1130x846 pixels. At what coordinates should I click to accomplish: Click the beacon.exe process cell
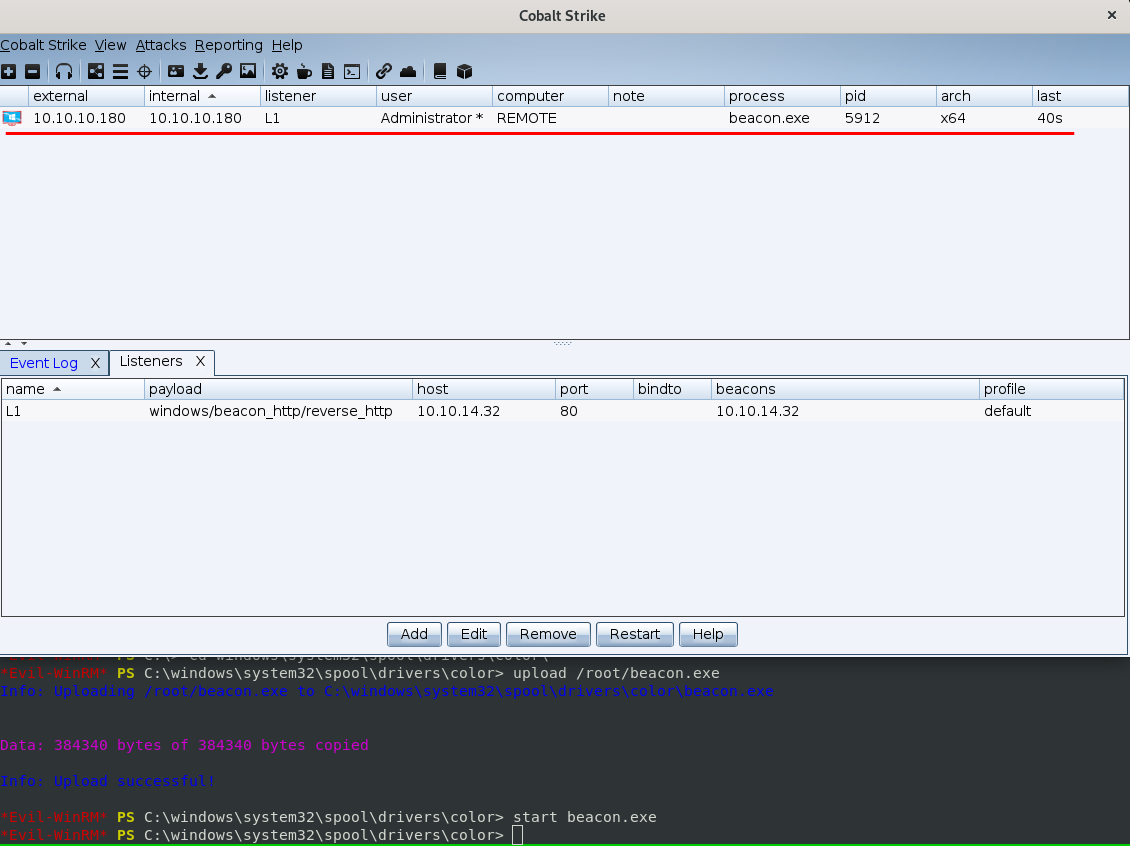point(782,118)
